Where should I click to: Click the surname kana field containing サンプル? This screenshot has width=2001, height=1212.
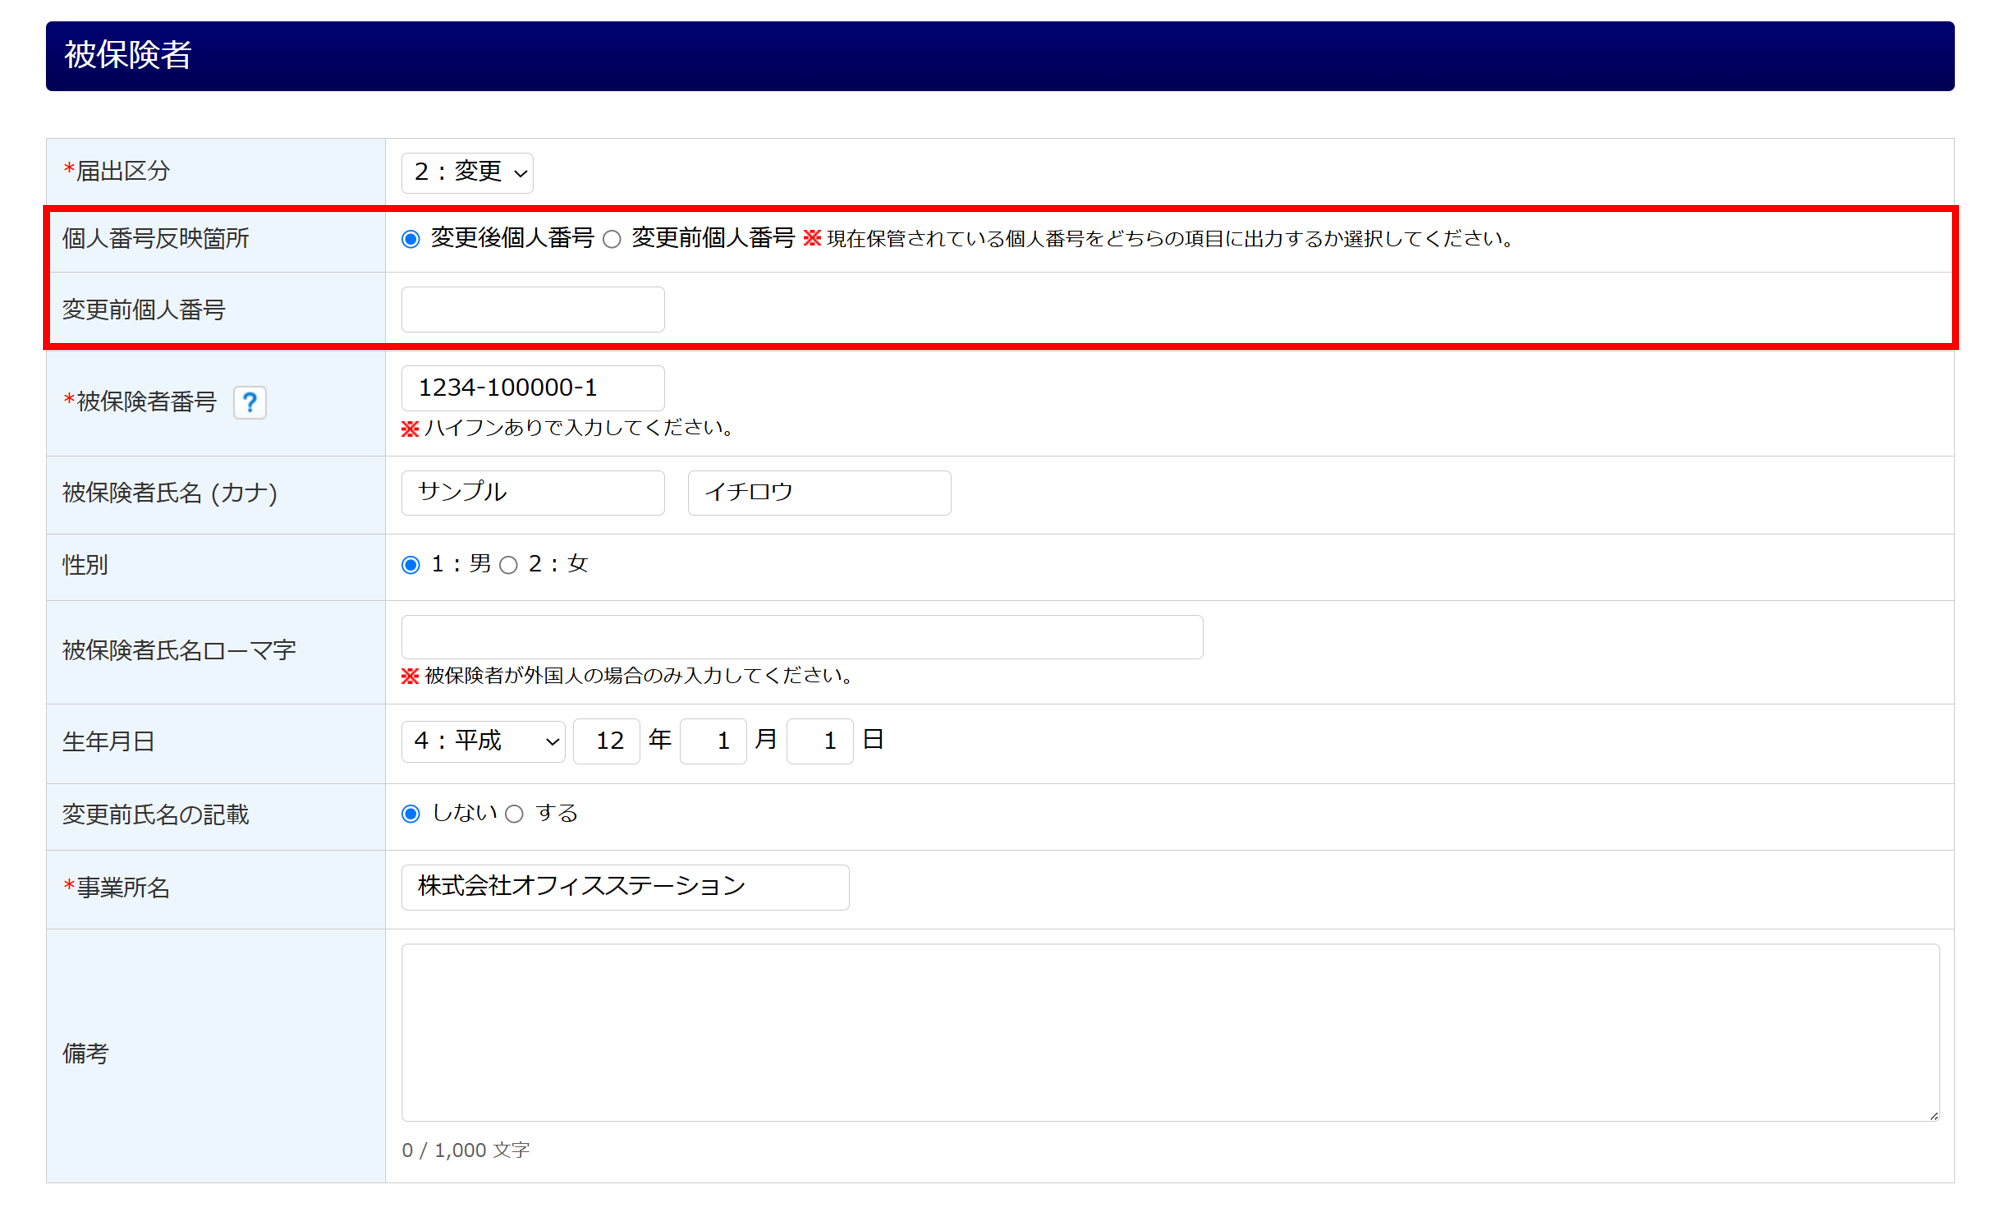coord(532,493)
